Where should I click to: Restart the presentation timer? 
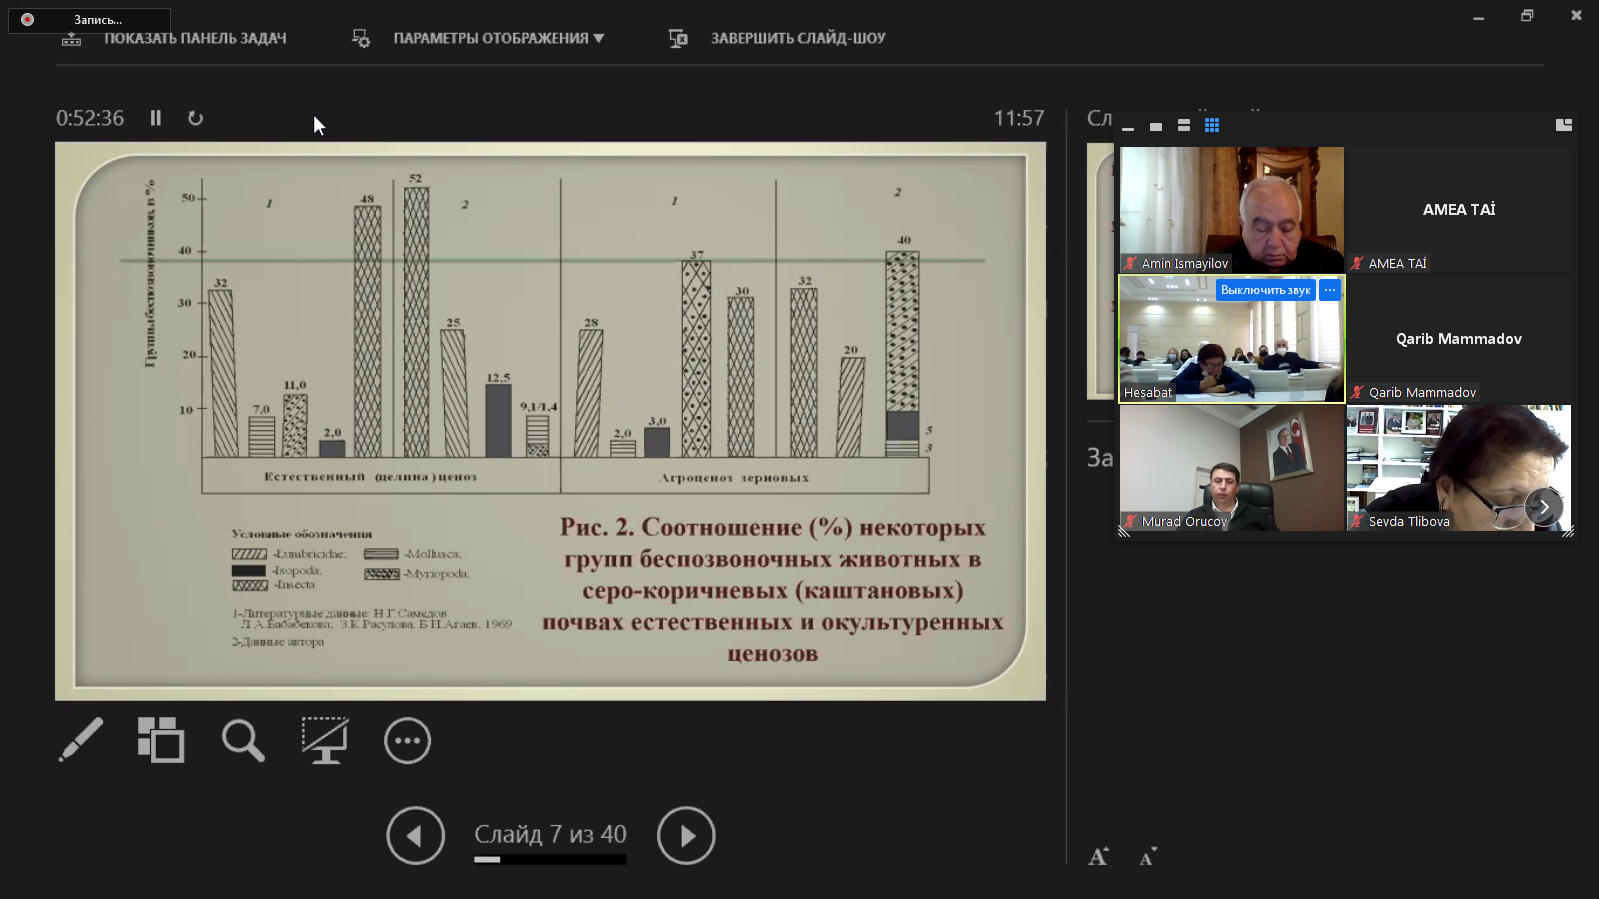[196, 118]
